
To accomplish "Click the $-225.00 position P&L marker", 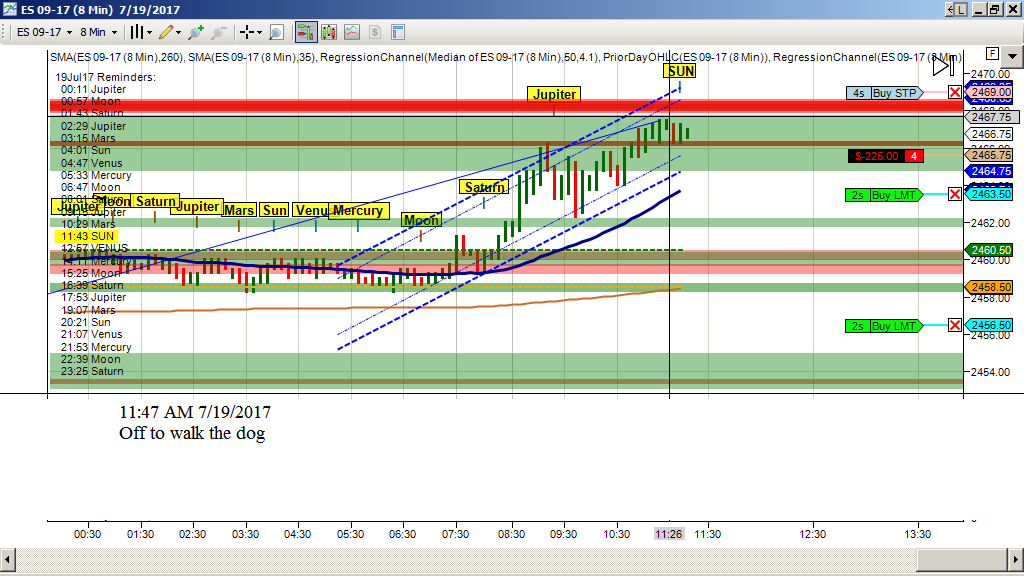I will (x=876, y=156).
